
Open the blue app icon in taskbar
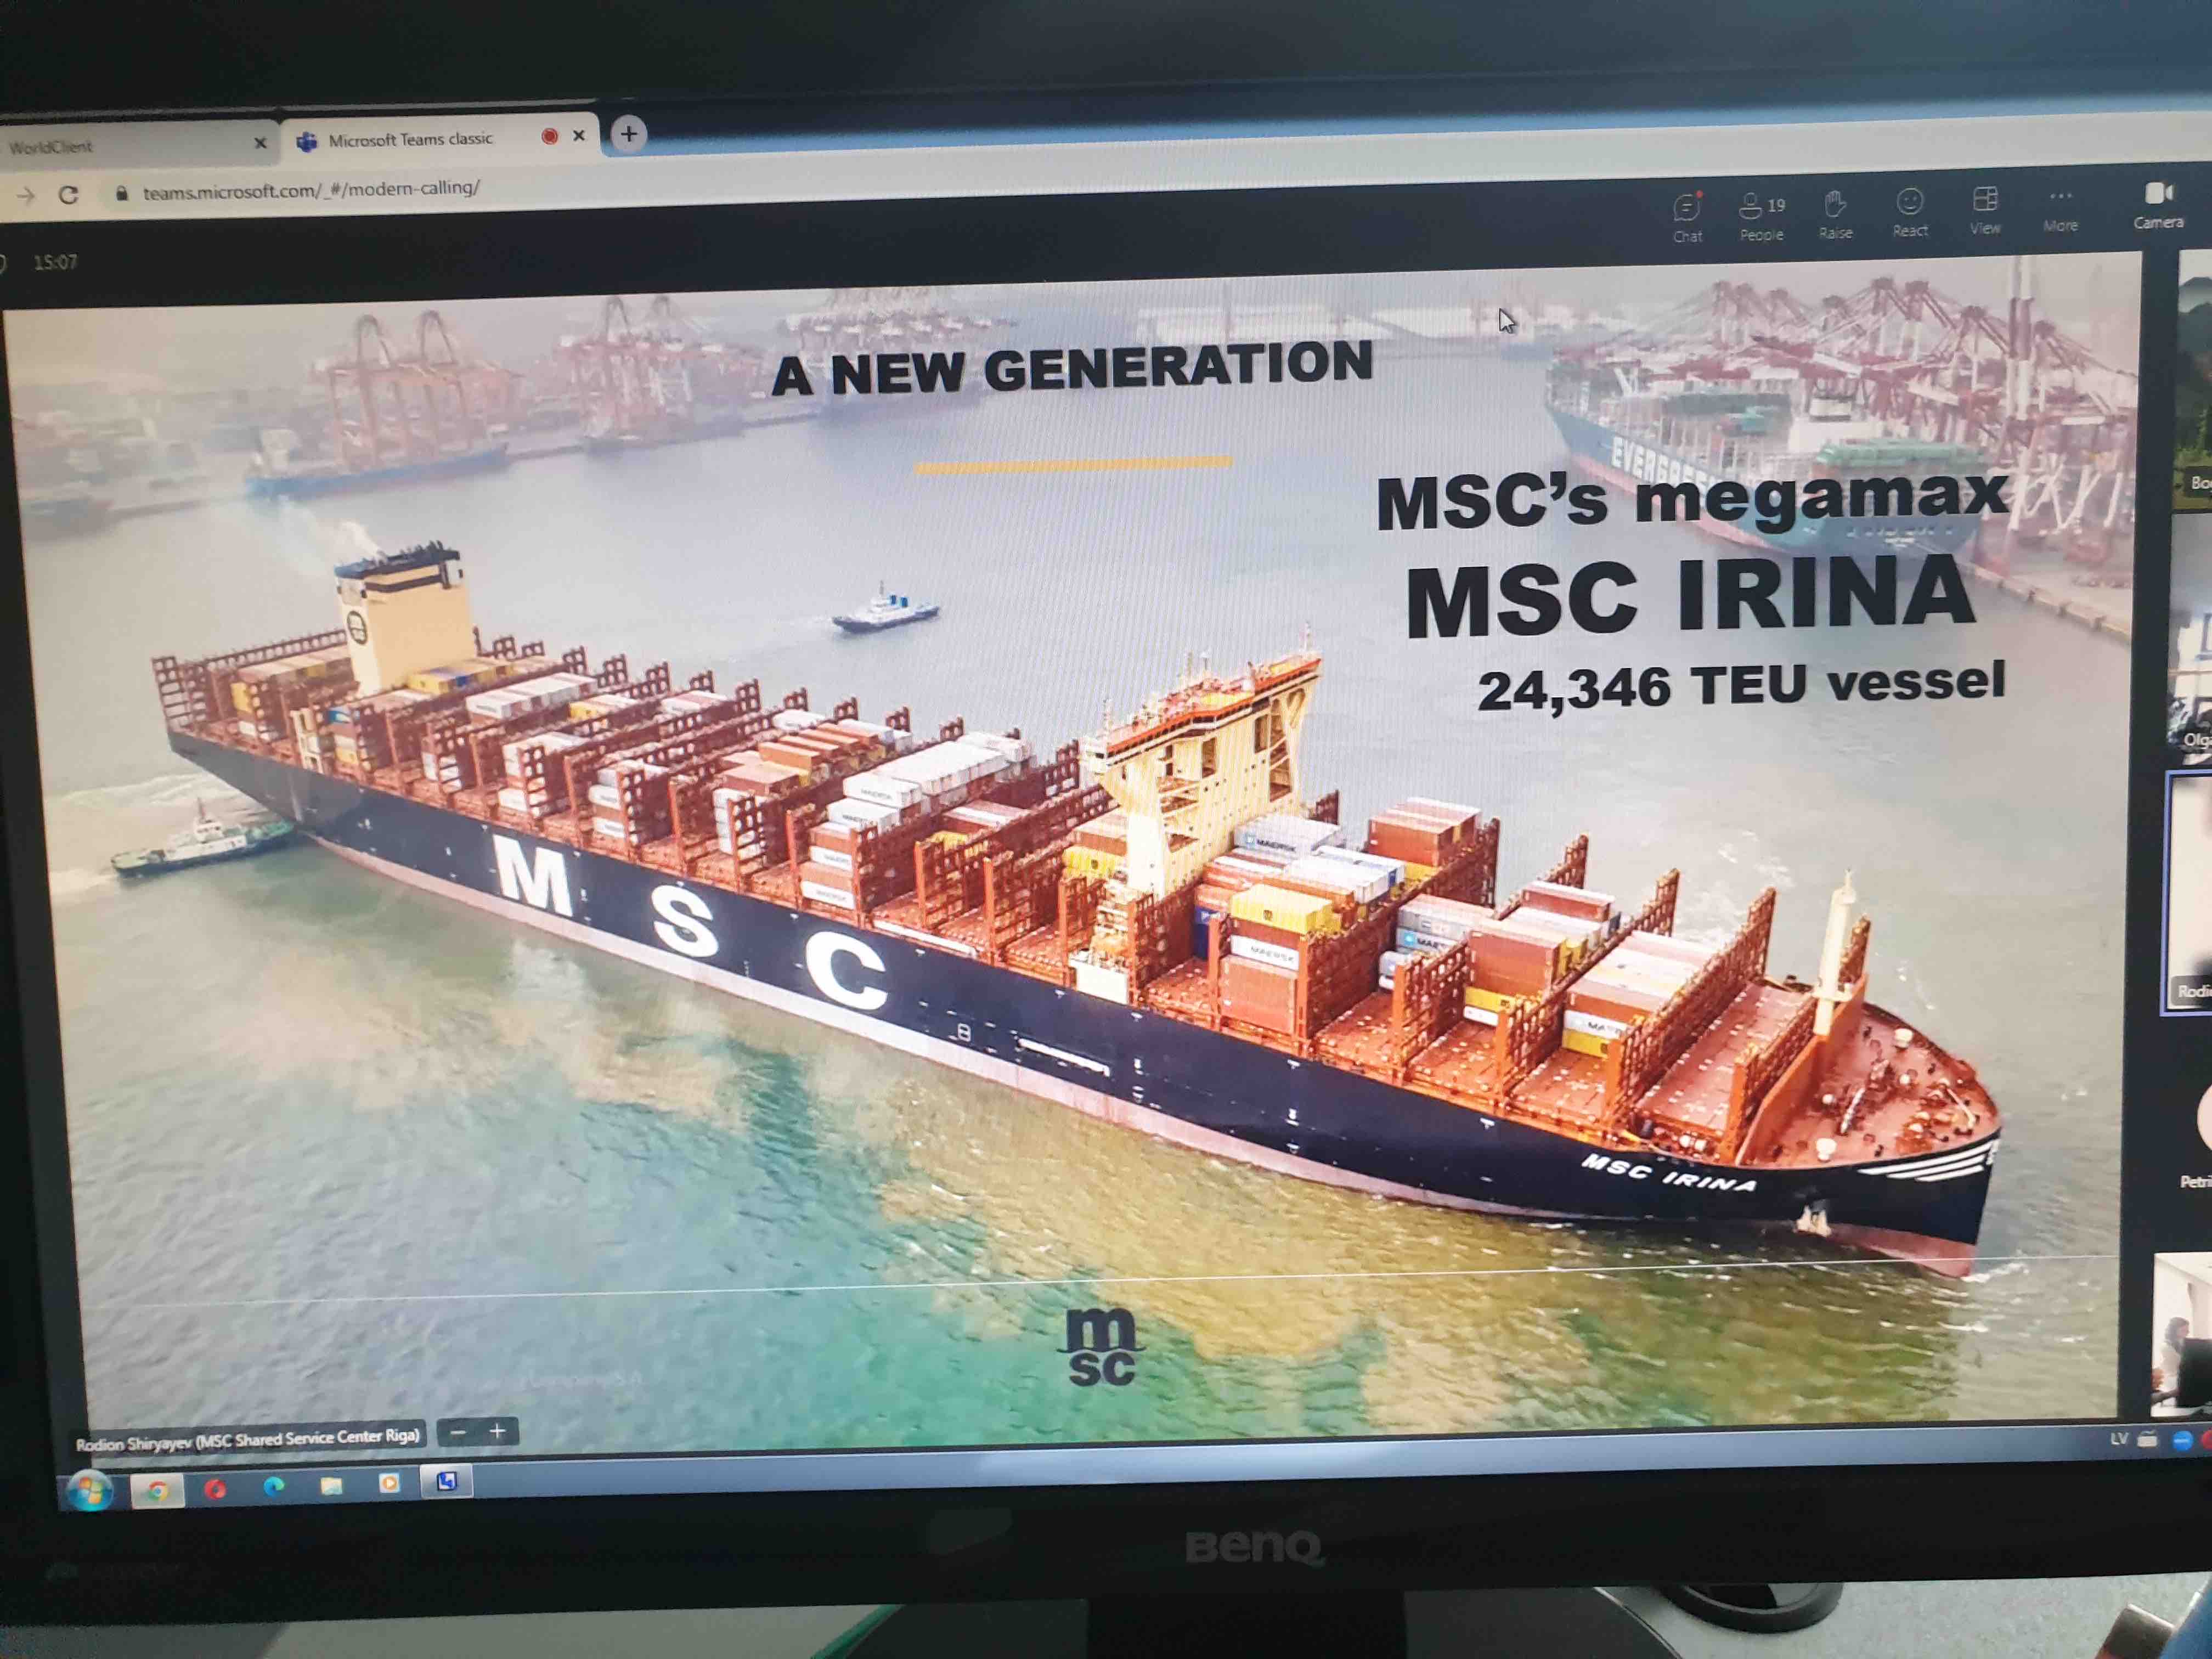click(x=446, y=1481)
